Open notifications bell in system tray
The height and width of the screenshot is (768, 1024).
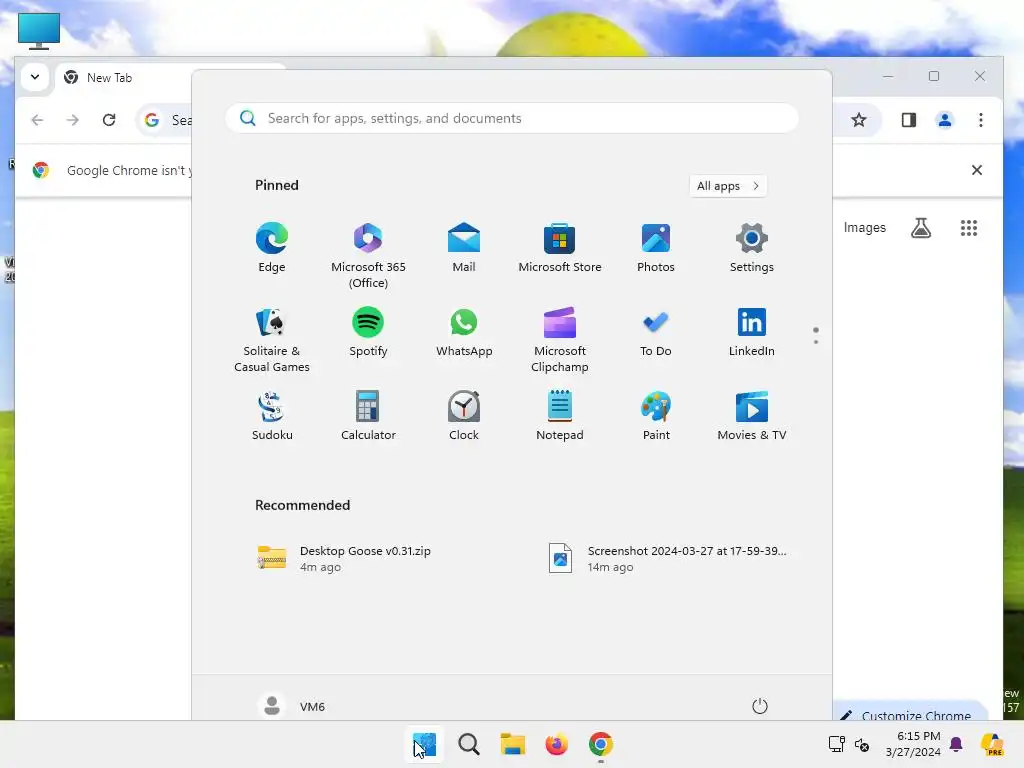(x=956, y=744)
